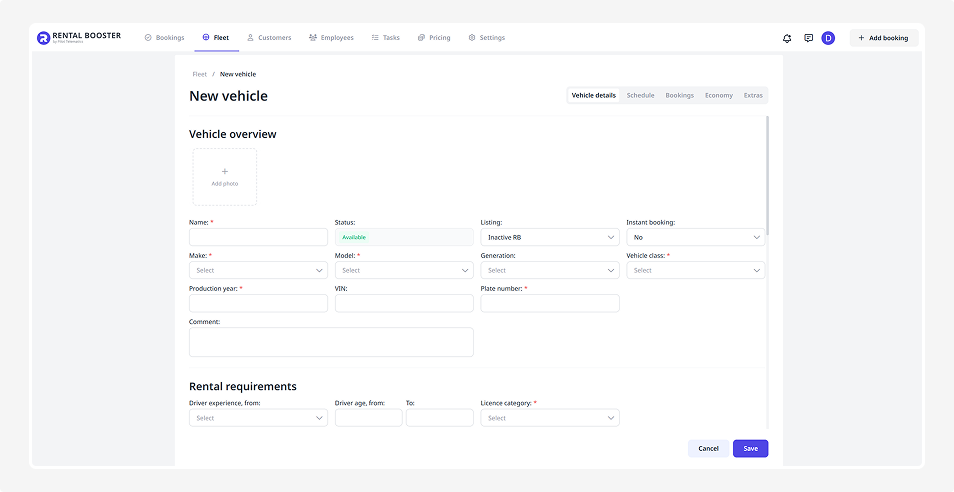Open the notifications bell
Viewport: 954px width, 492px height.
(787, 38)
